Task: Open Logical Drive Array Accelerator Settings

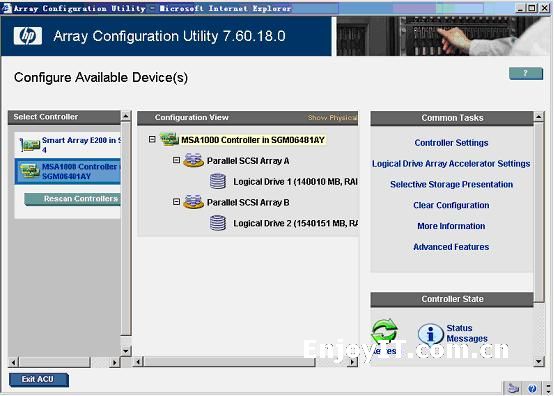Action: tap(451, 164)
